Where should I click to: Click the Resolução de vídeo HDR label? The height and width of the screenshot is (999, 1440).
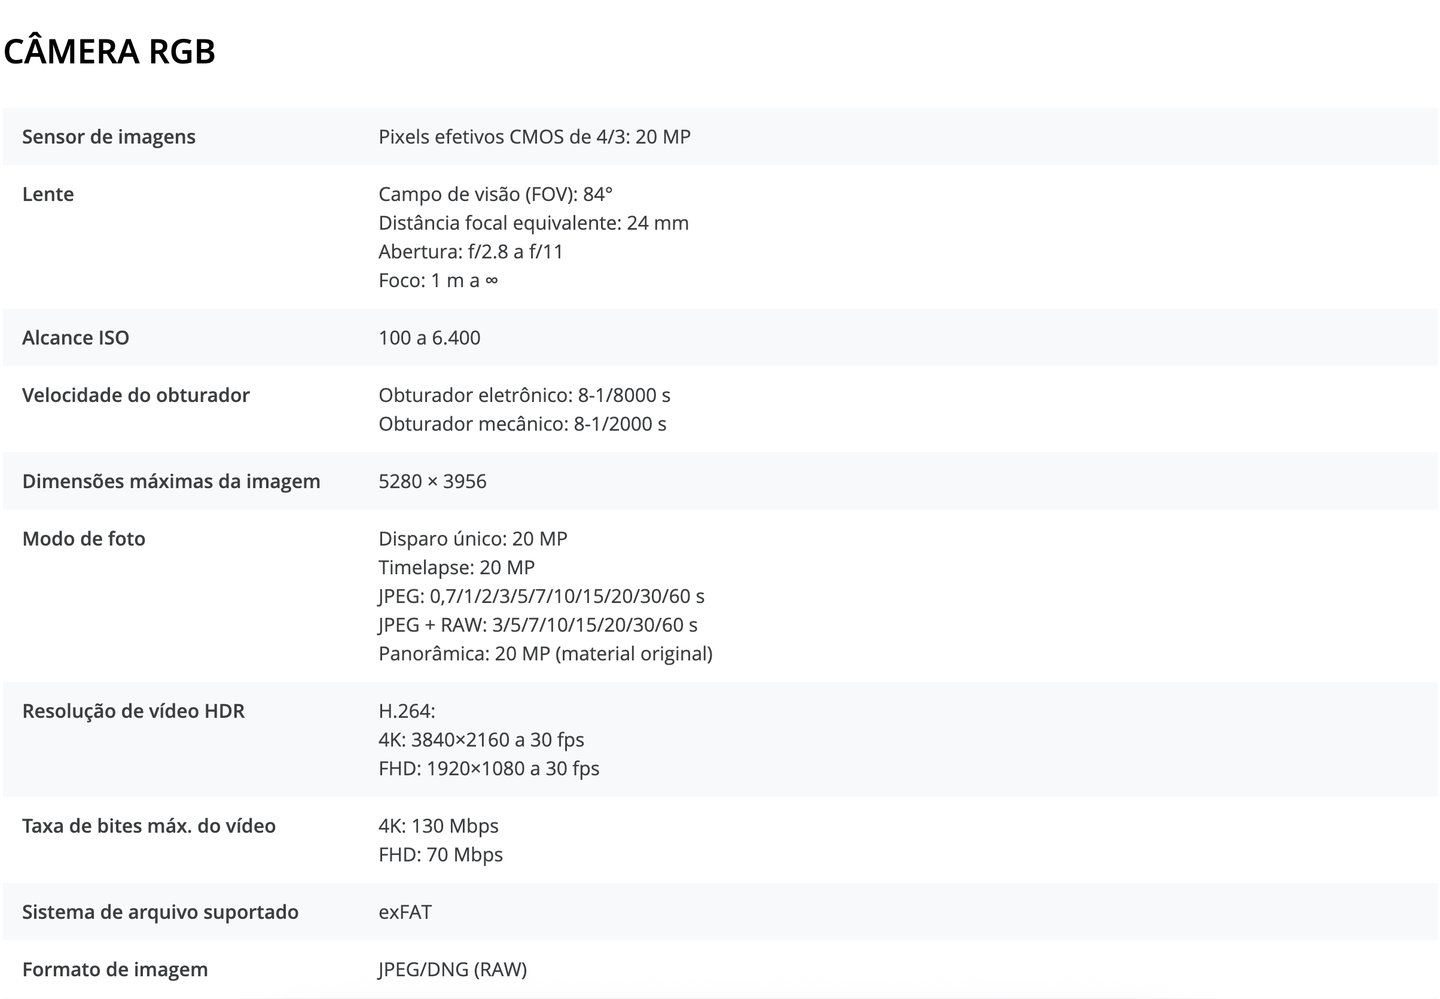133,711
